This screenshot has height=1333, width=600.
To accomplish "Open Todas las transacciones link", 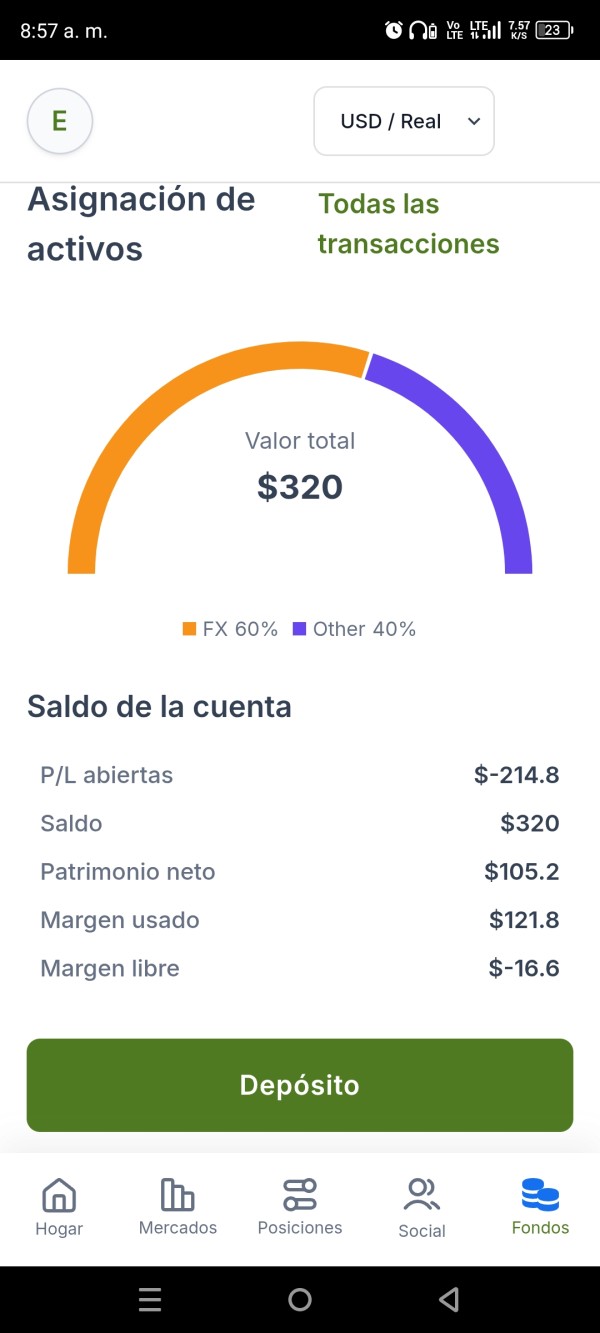I will point(408,224).
